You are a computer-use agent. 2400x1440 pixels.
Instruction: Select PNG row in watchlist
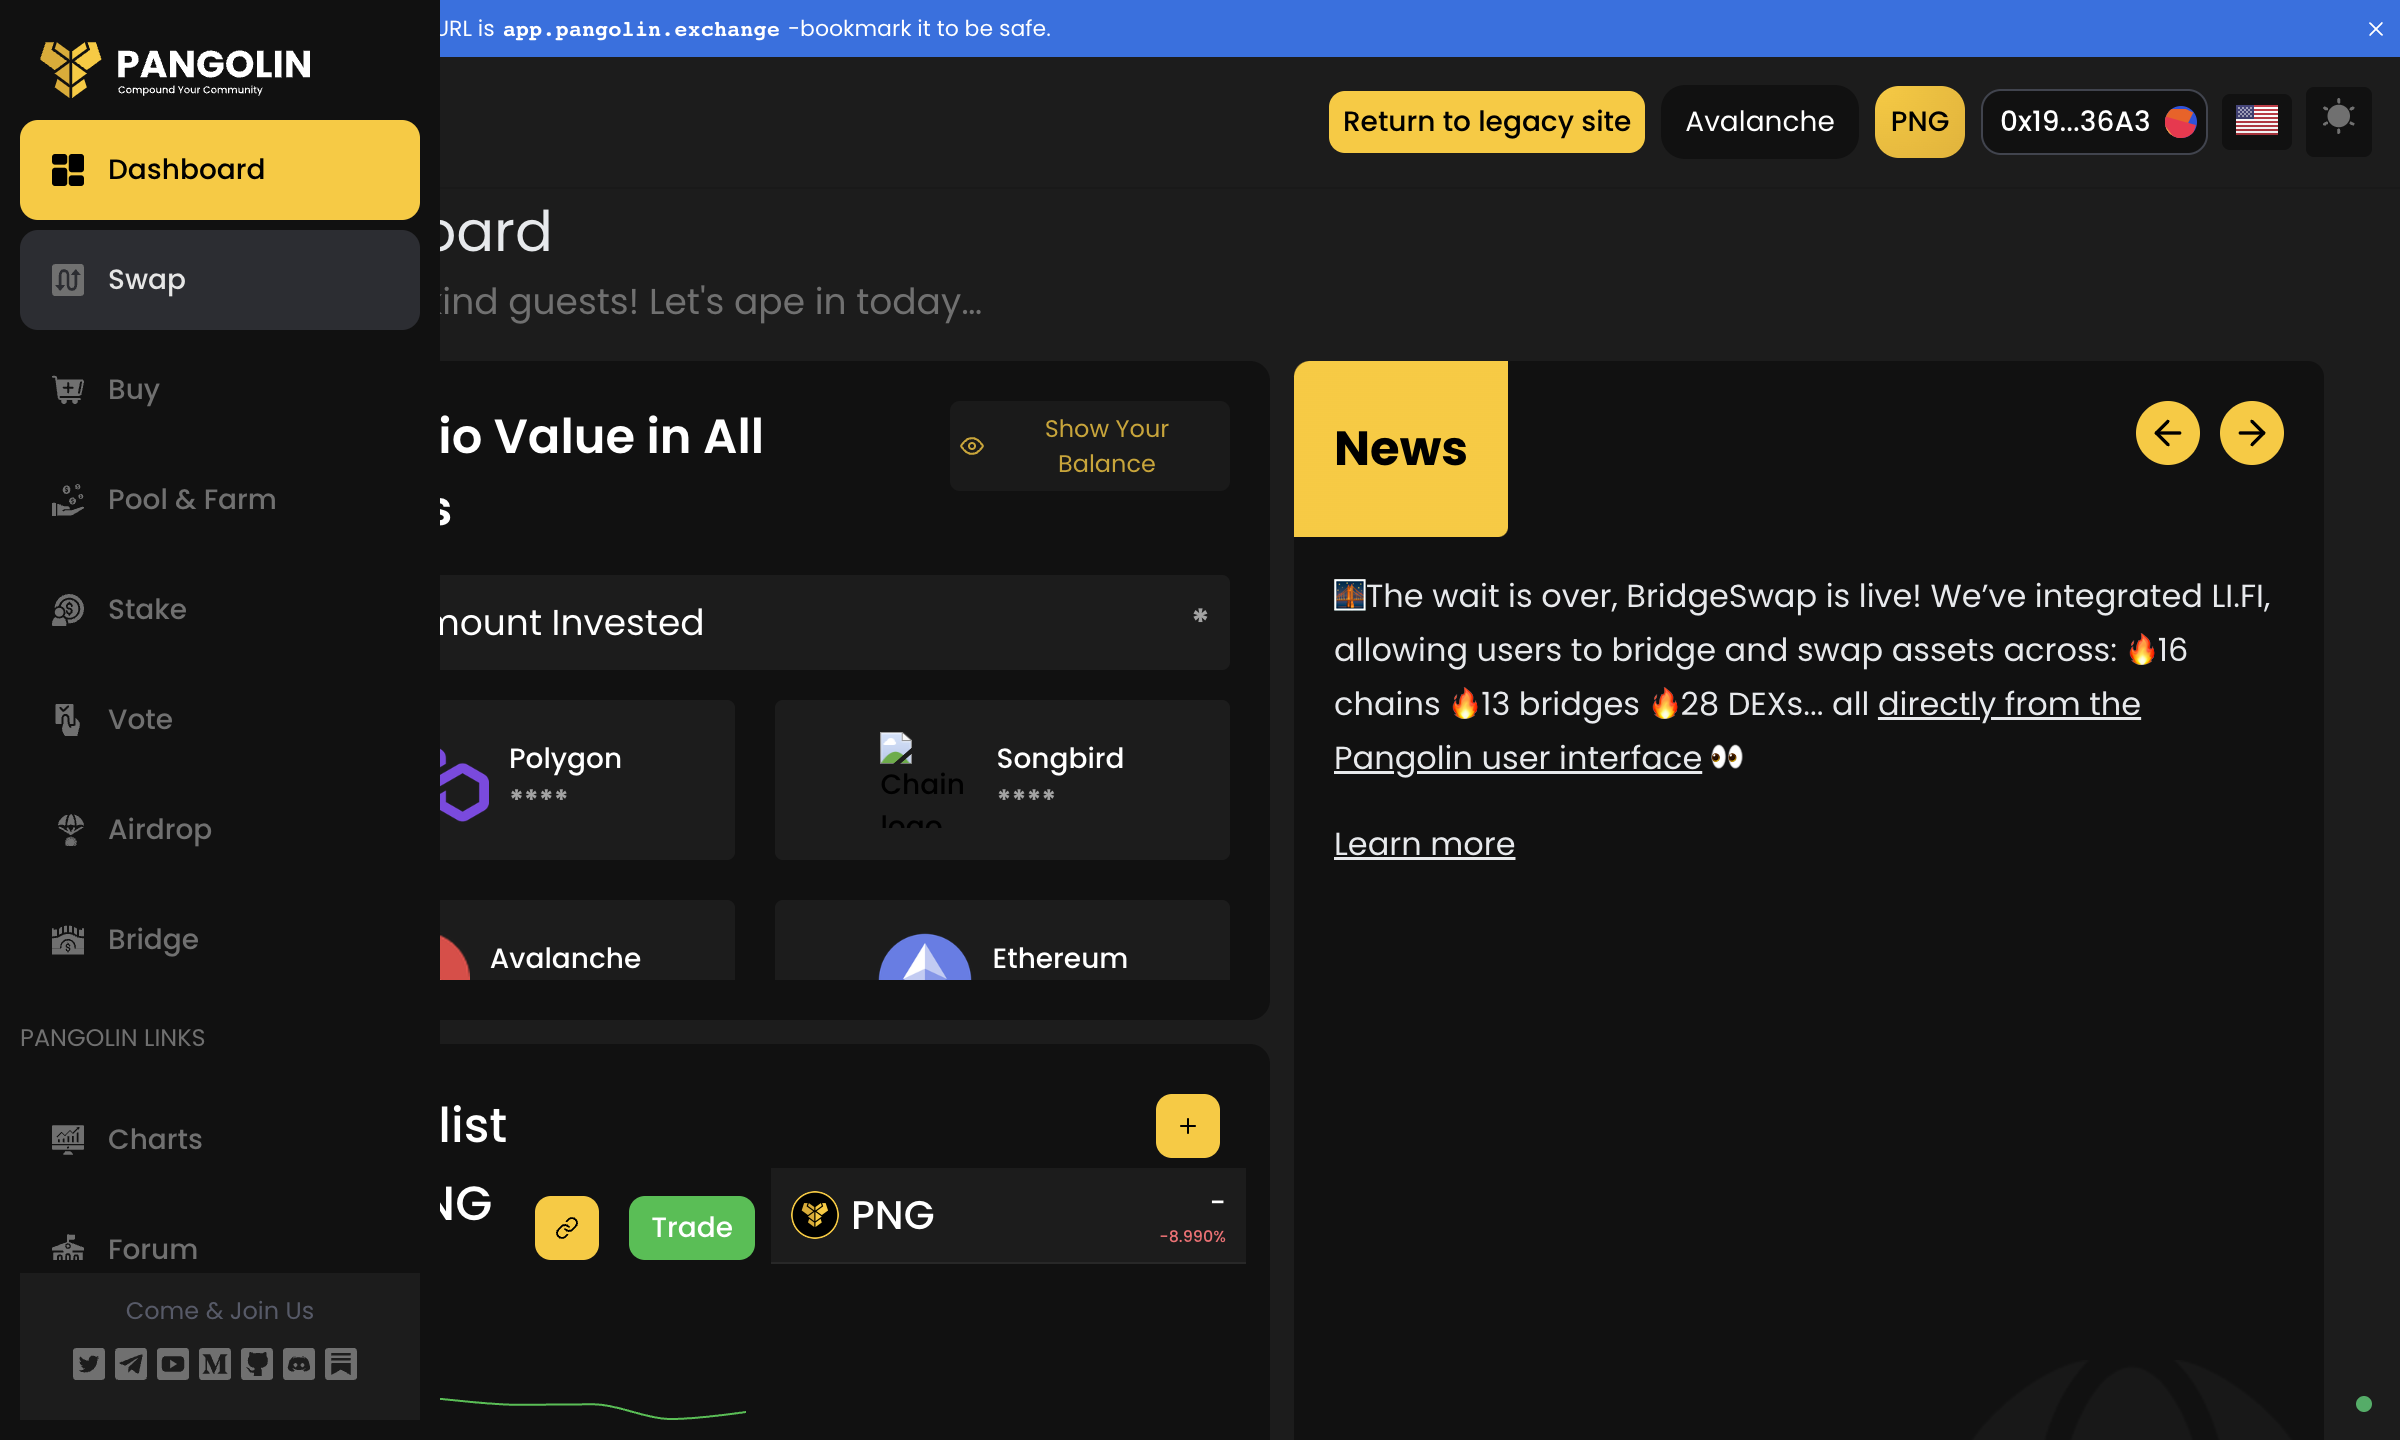click(x=1008, y=1216)
